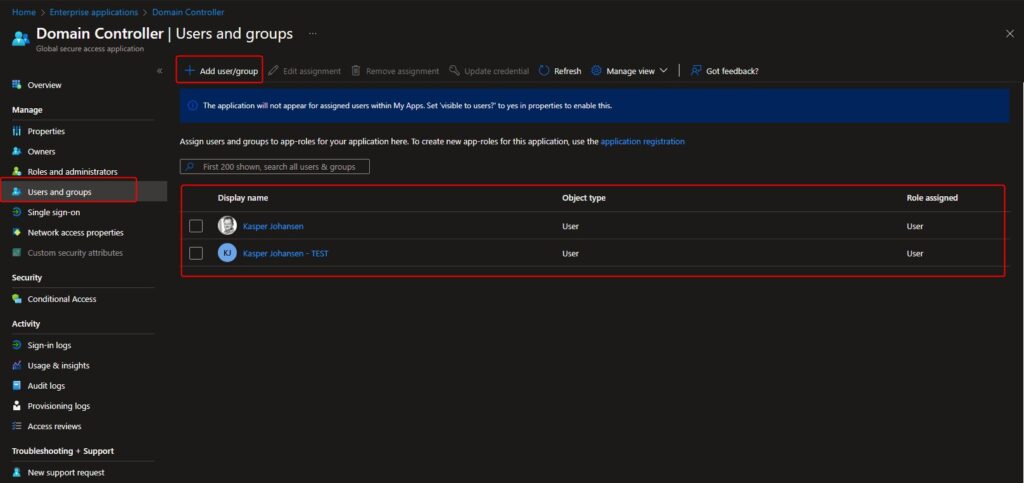Screen dimensions: 1024x483
Task: Click the Refresh button label
Action: 568,71
